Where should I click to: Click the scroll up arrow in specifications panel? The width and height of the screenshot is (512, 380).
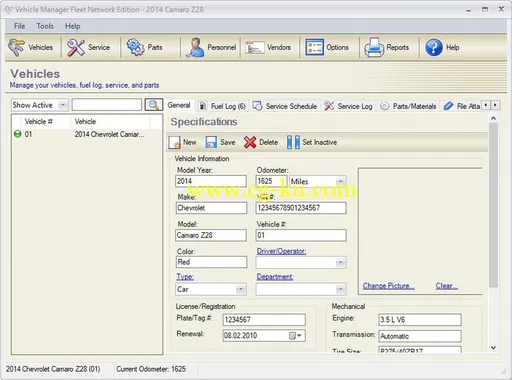pos(494,118)
